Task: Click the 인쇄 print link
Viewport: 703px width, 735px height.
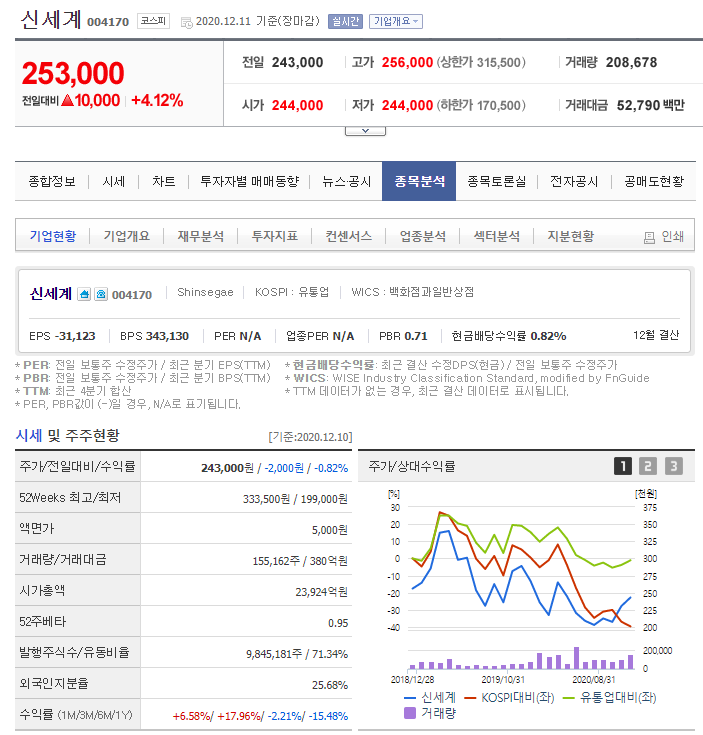Action: pyautogui.click(x=673, y=237)
